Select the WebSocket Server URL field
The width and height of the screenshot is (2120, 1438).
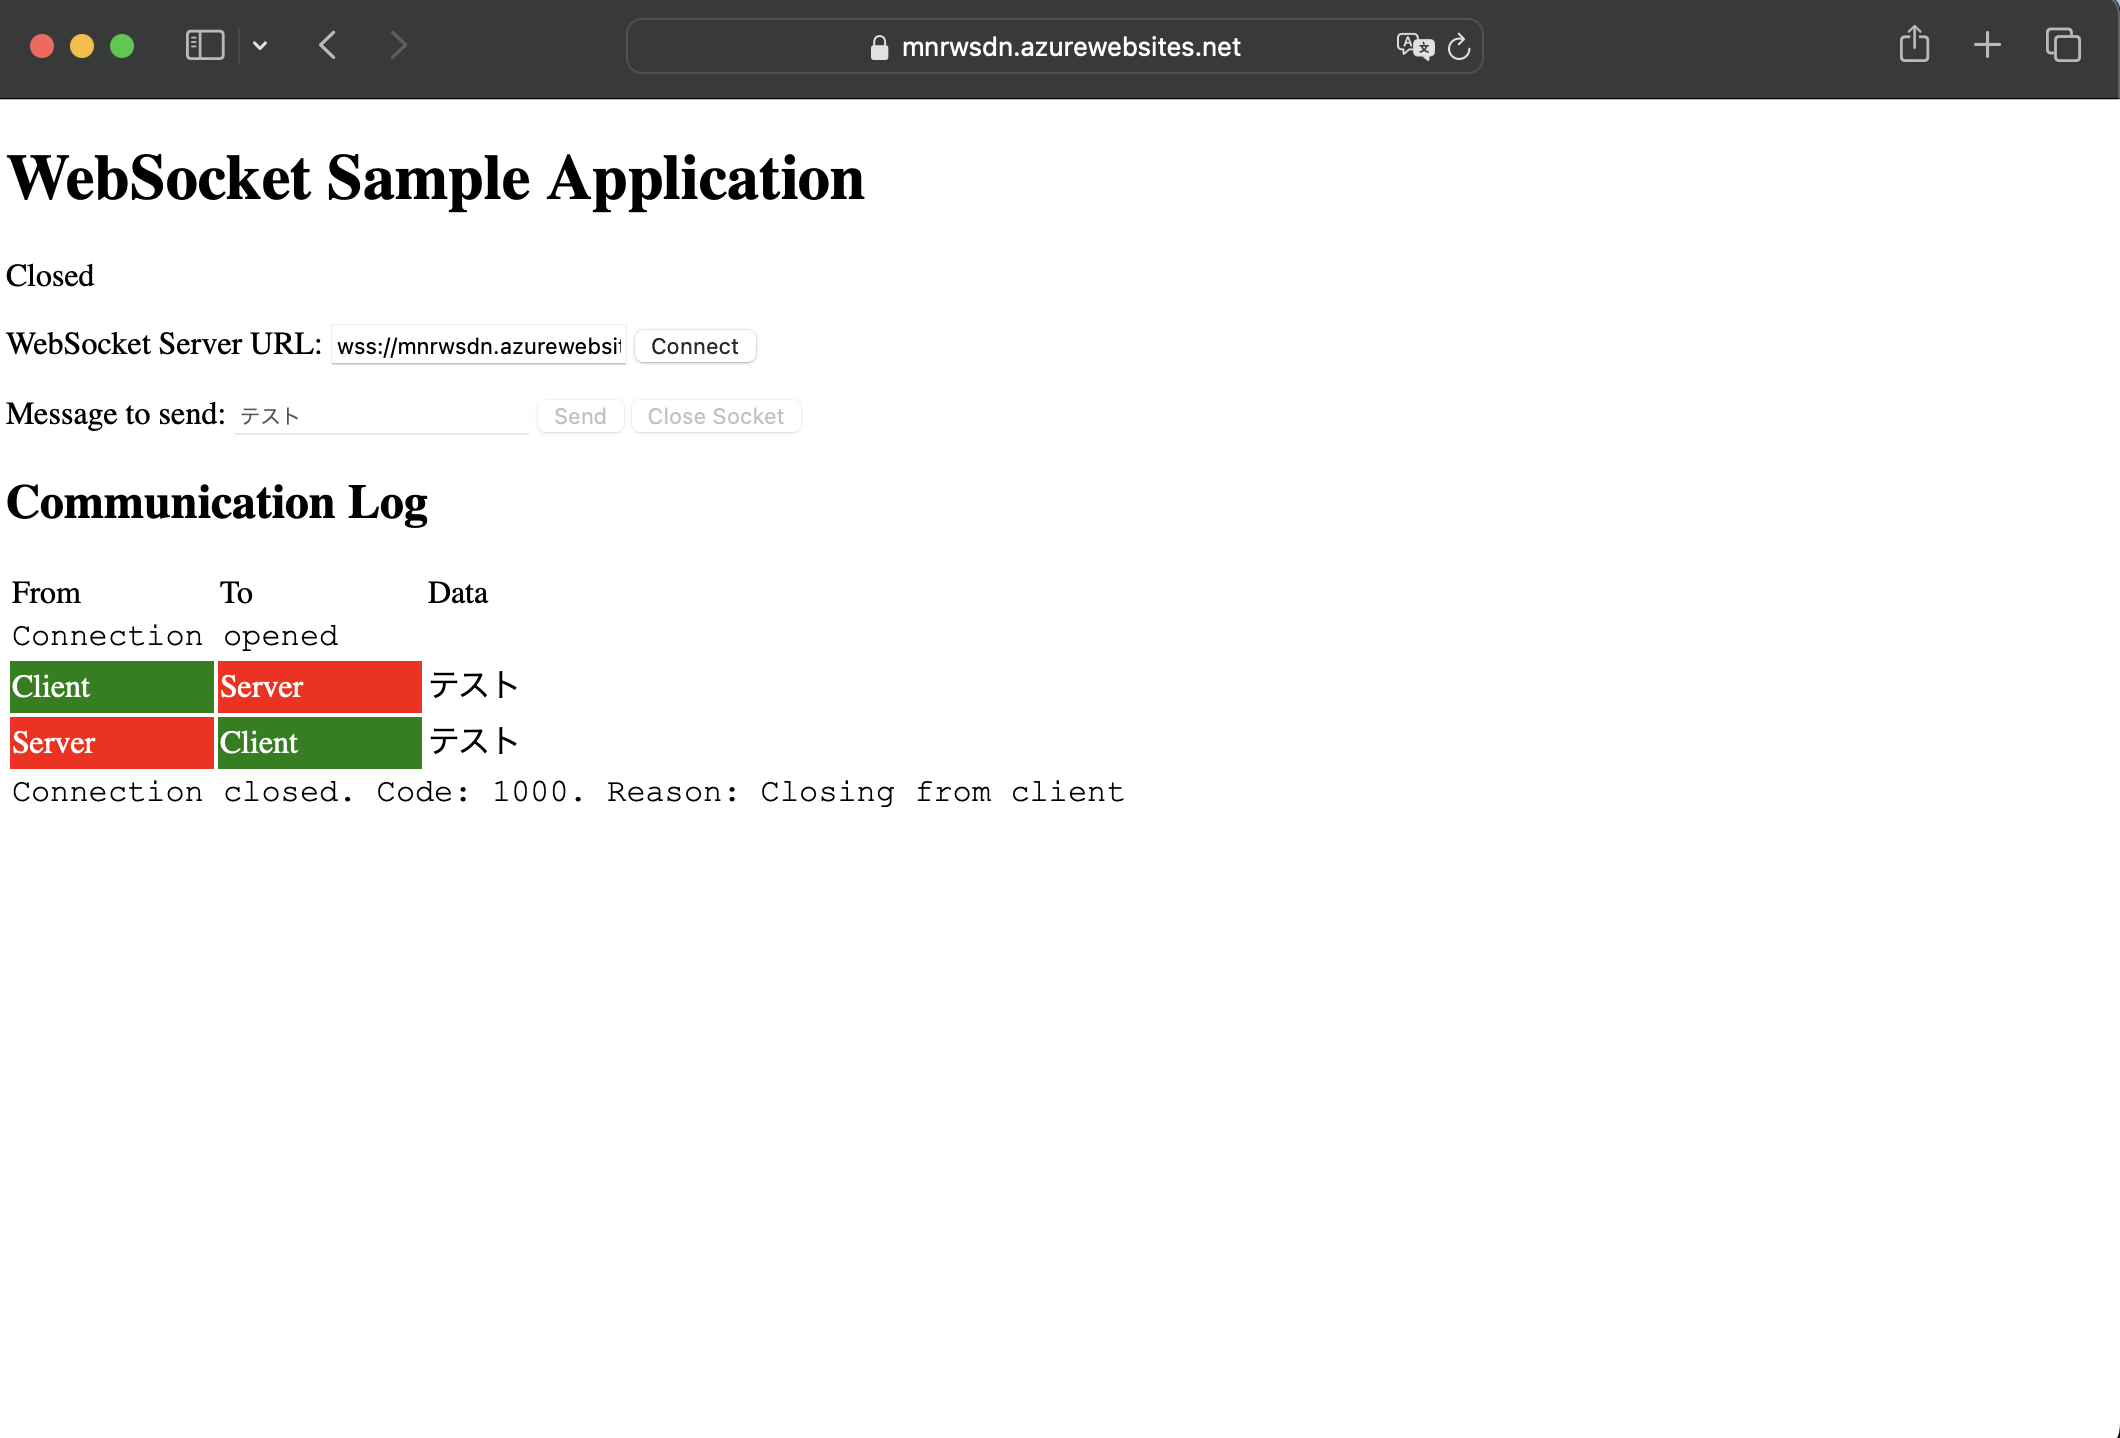pos(478,345)
